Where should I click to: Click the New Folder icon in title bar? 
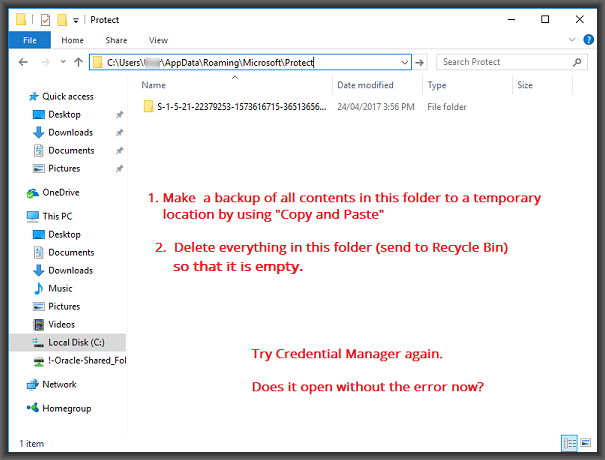click(x=62, y=19)
